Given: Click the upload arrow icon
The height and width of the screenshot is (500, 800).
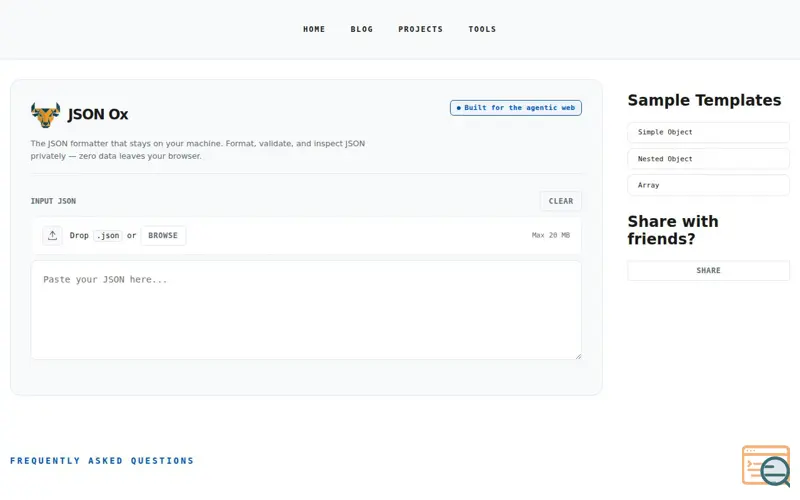Looking at the screenshot, I should coord(53,235).
